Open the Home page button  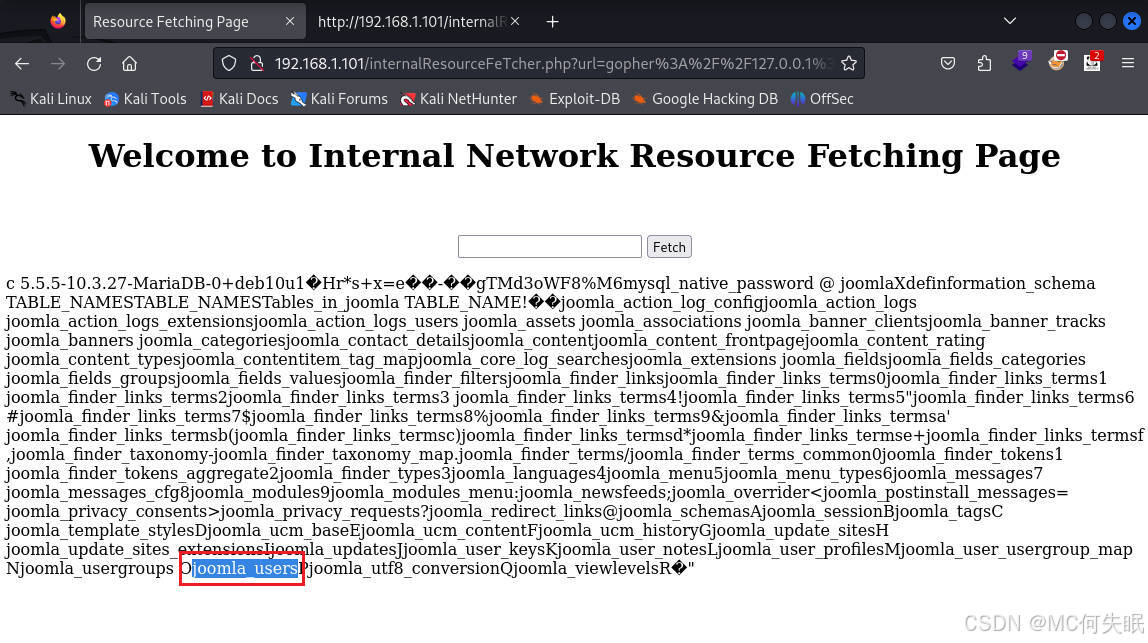pyautogui.click(x=130, y=64)
